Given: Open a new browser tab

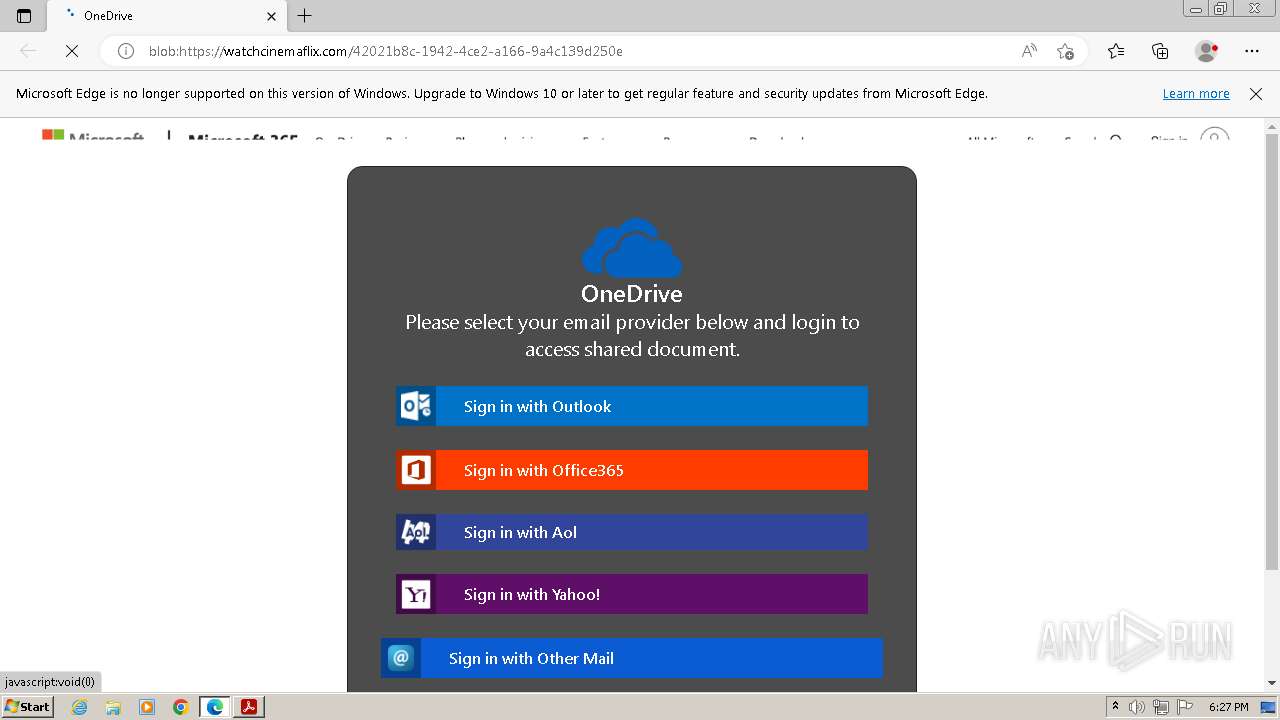Looking at the screenshot, I should [x=305, y=16].
